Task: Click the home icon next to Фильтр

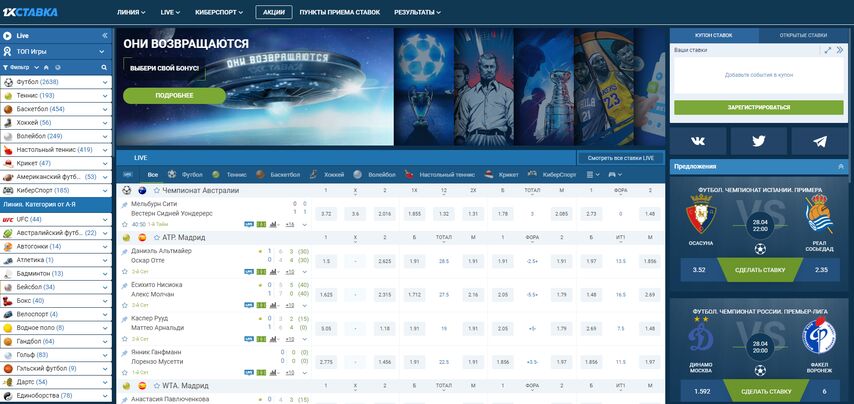Action: point(46,68)
